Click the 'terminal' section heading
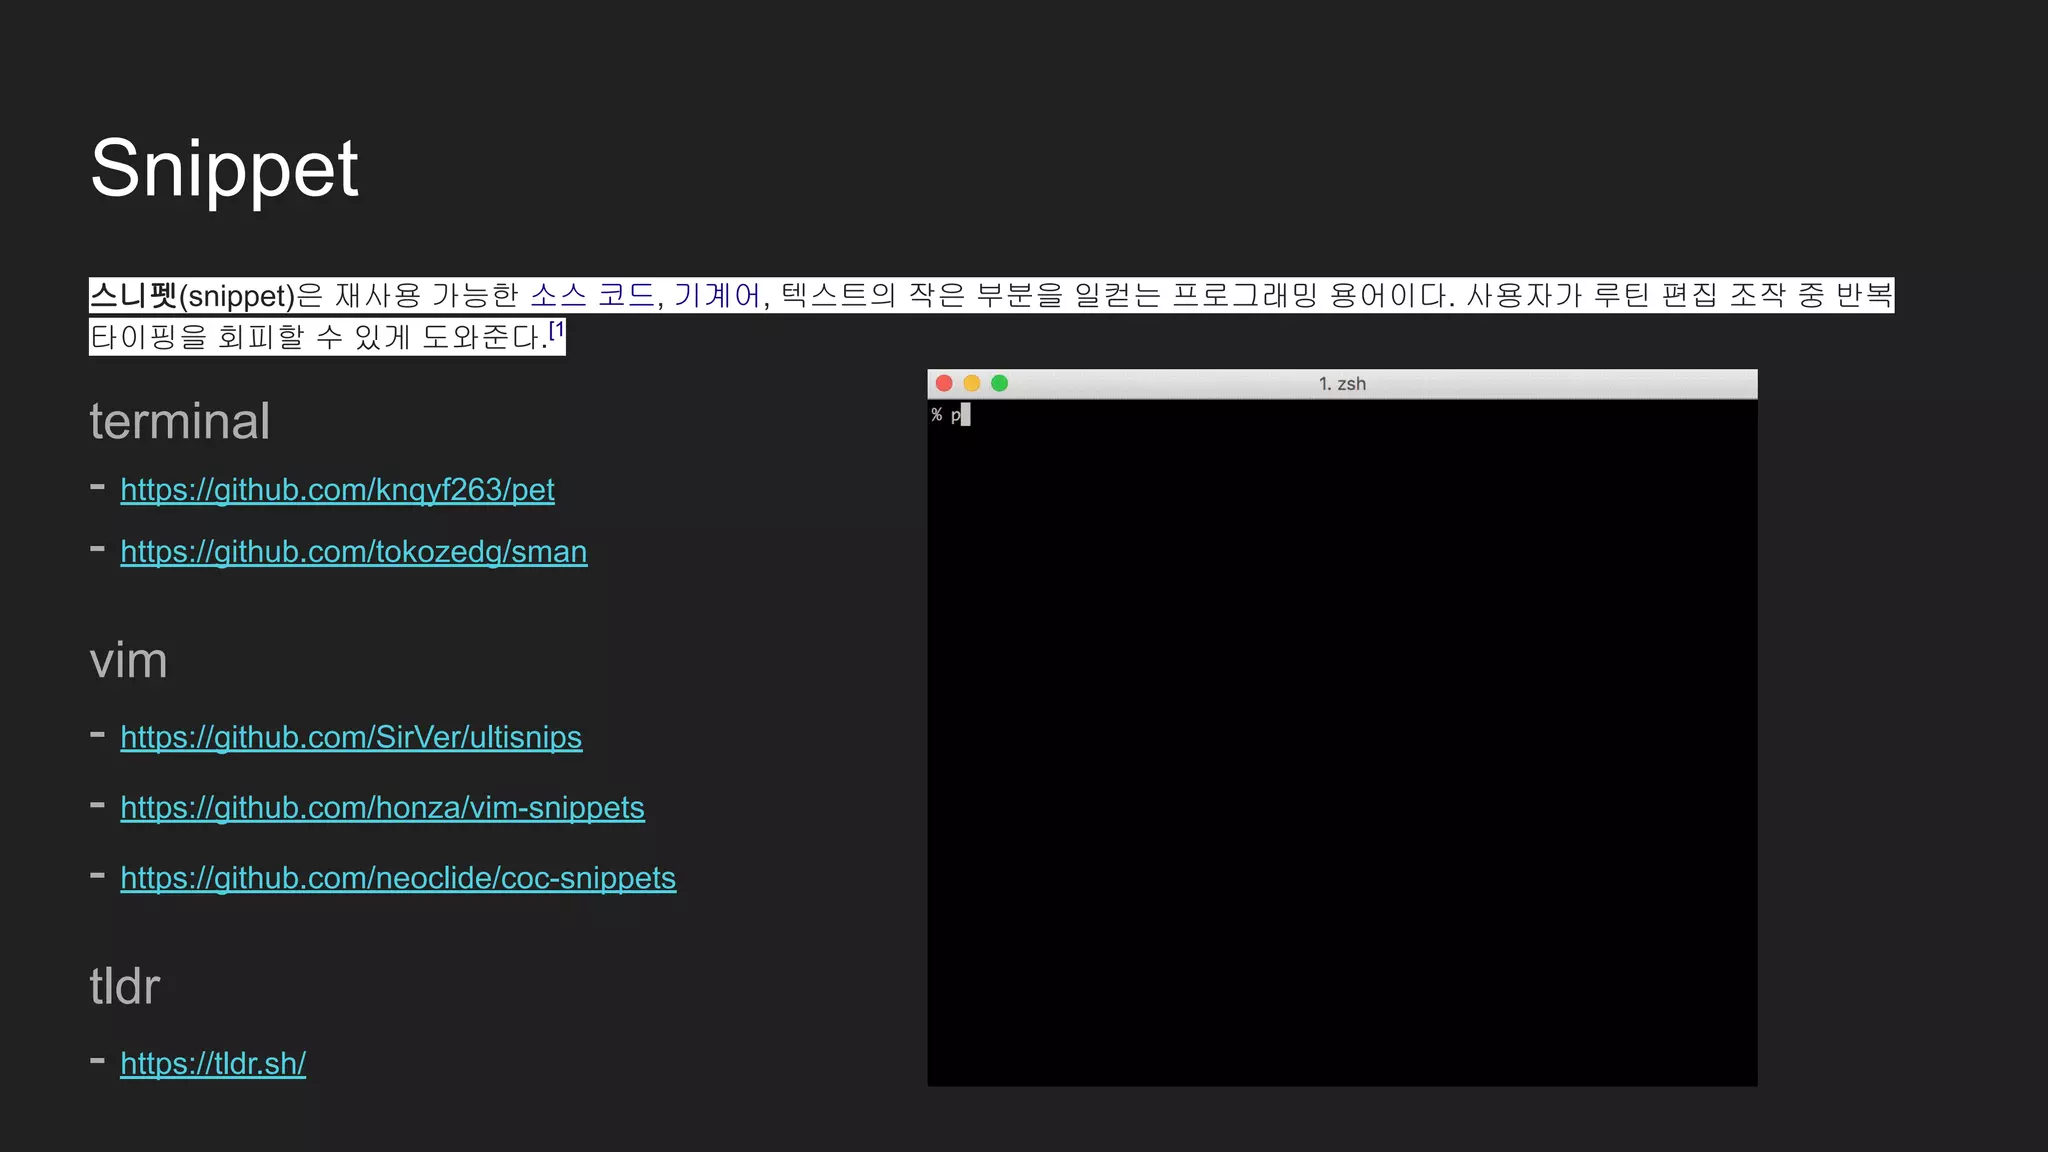Screen dimensions: 2048x1152 click(x=180, y=421)
